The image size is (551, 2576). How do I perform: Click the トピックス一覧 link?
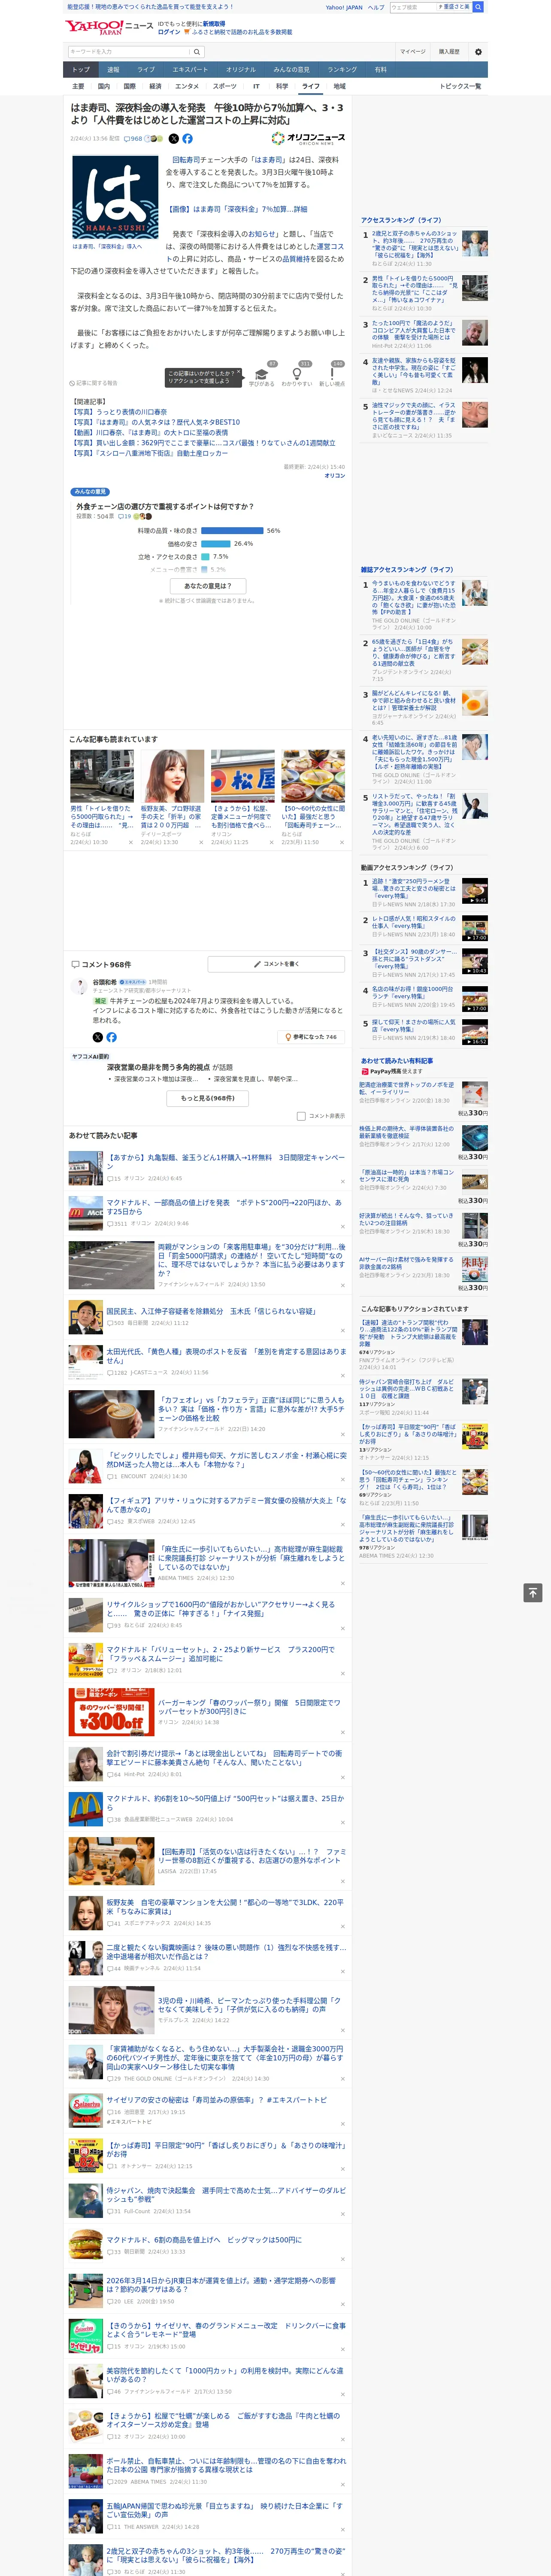coord(460,86)
